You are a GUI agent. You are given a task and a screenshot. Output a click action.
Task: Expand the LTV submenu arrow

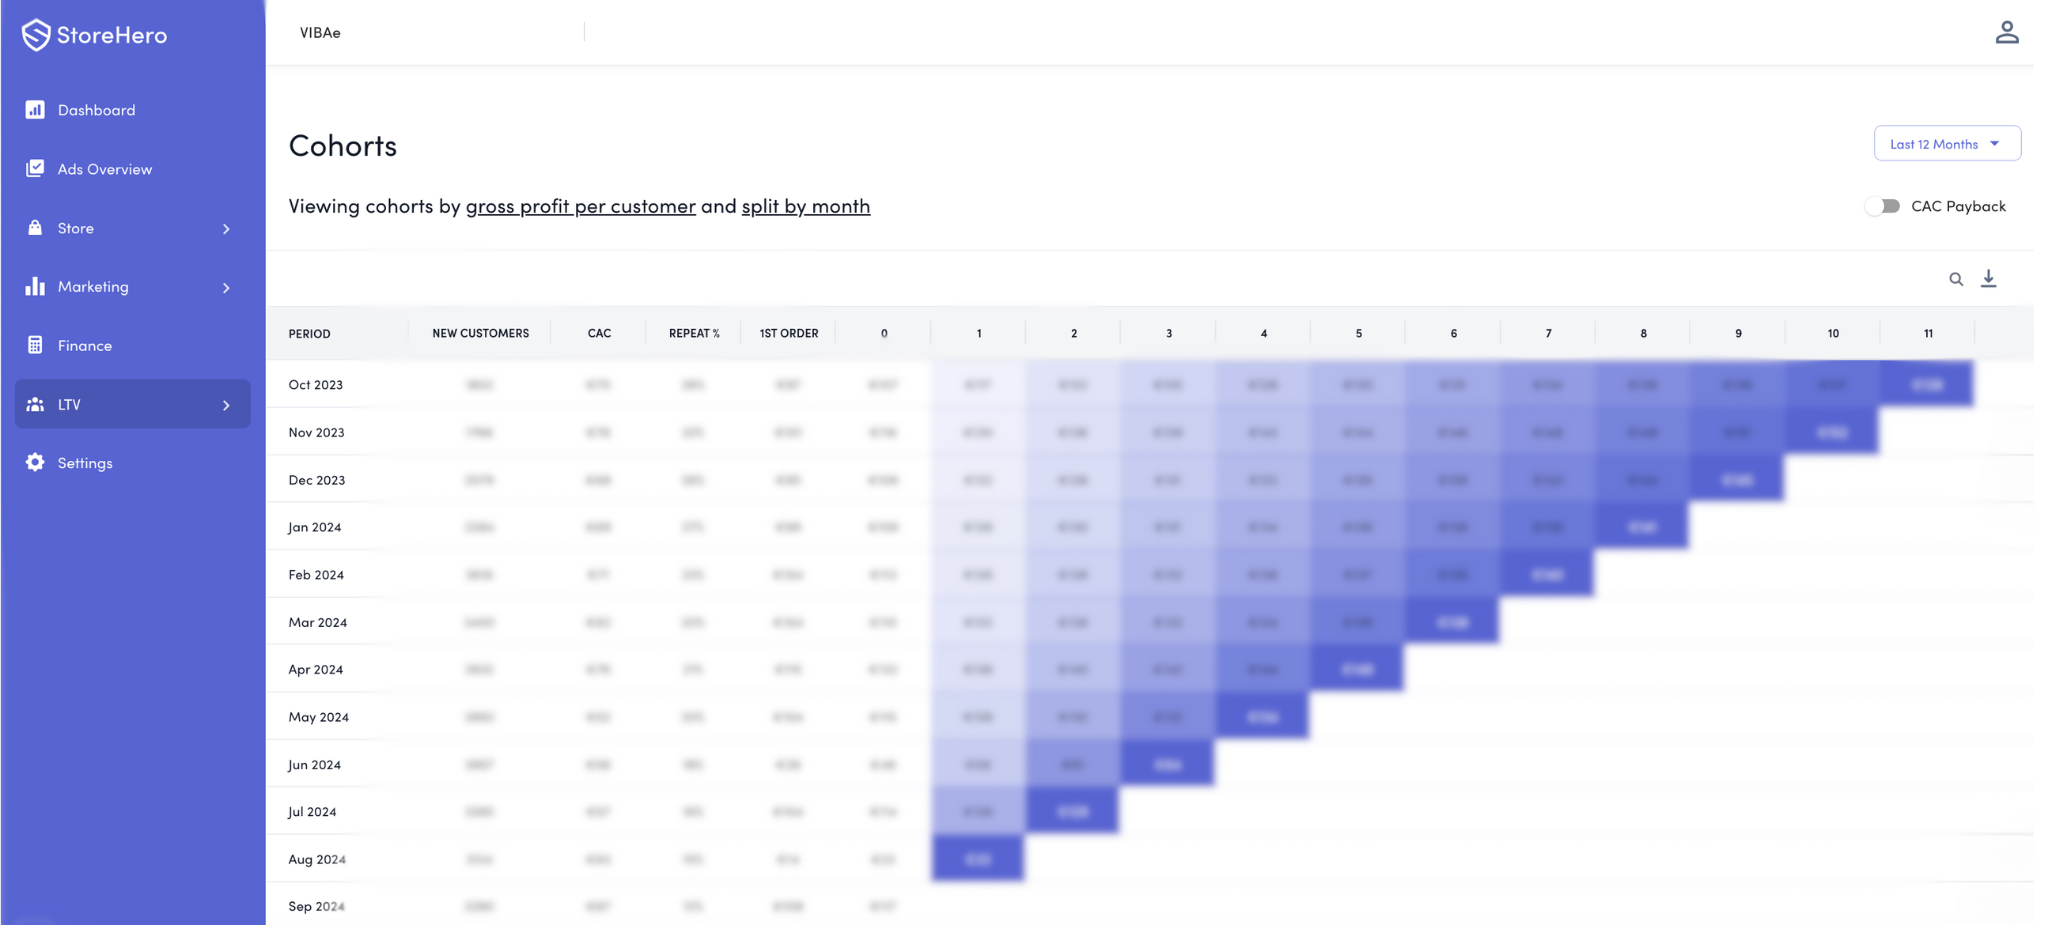(226, 405)
